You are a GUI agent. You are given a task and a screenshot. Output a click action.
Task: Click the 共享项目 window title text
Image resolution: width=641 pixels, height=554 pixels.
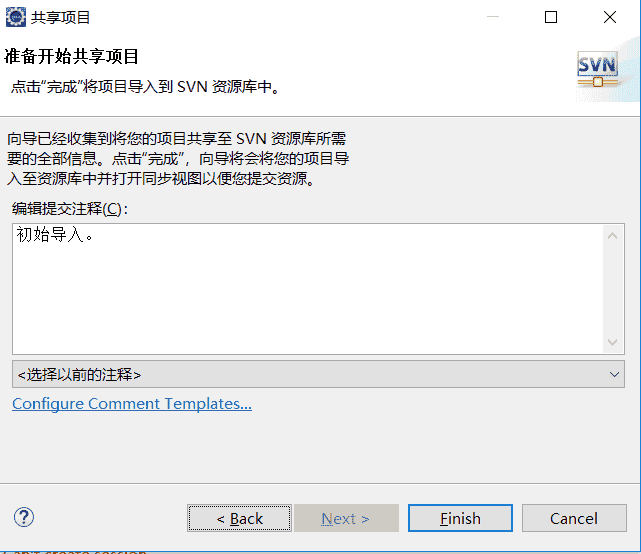tap(61, 18)
